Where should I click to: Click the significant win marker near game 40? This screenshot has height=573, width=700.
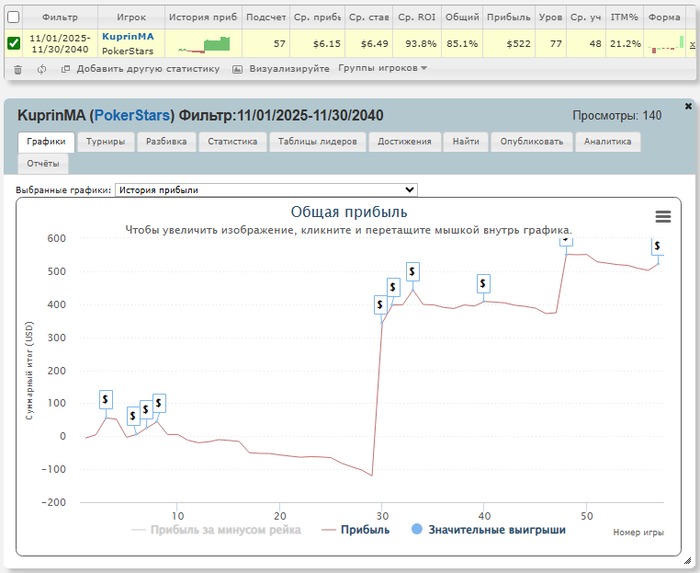coord(483,284)
